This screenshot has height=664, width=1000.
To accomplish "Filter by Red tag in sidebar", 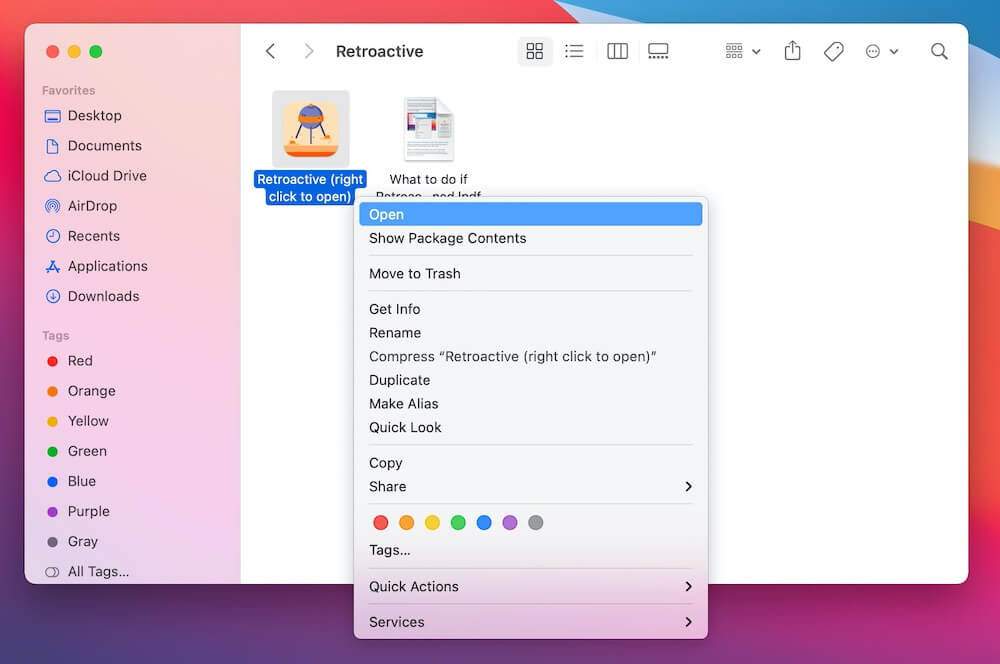I will [70, 360].
